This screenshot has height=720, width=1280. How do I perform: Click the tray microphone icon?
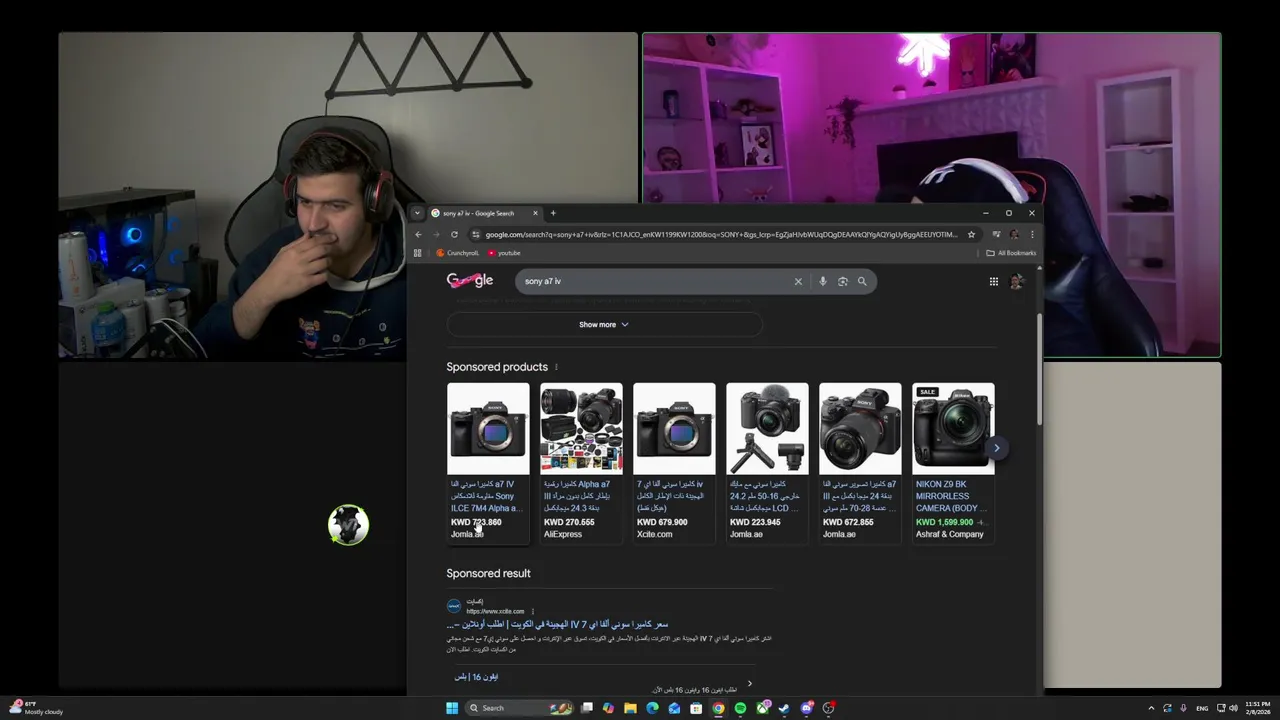(1182, 708)
